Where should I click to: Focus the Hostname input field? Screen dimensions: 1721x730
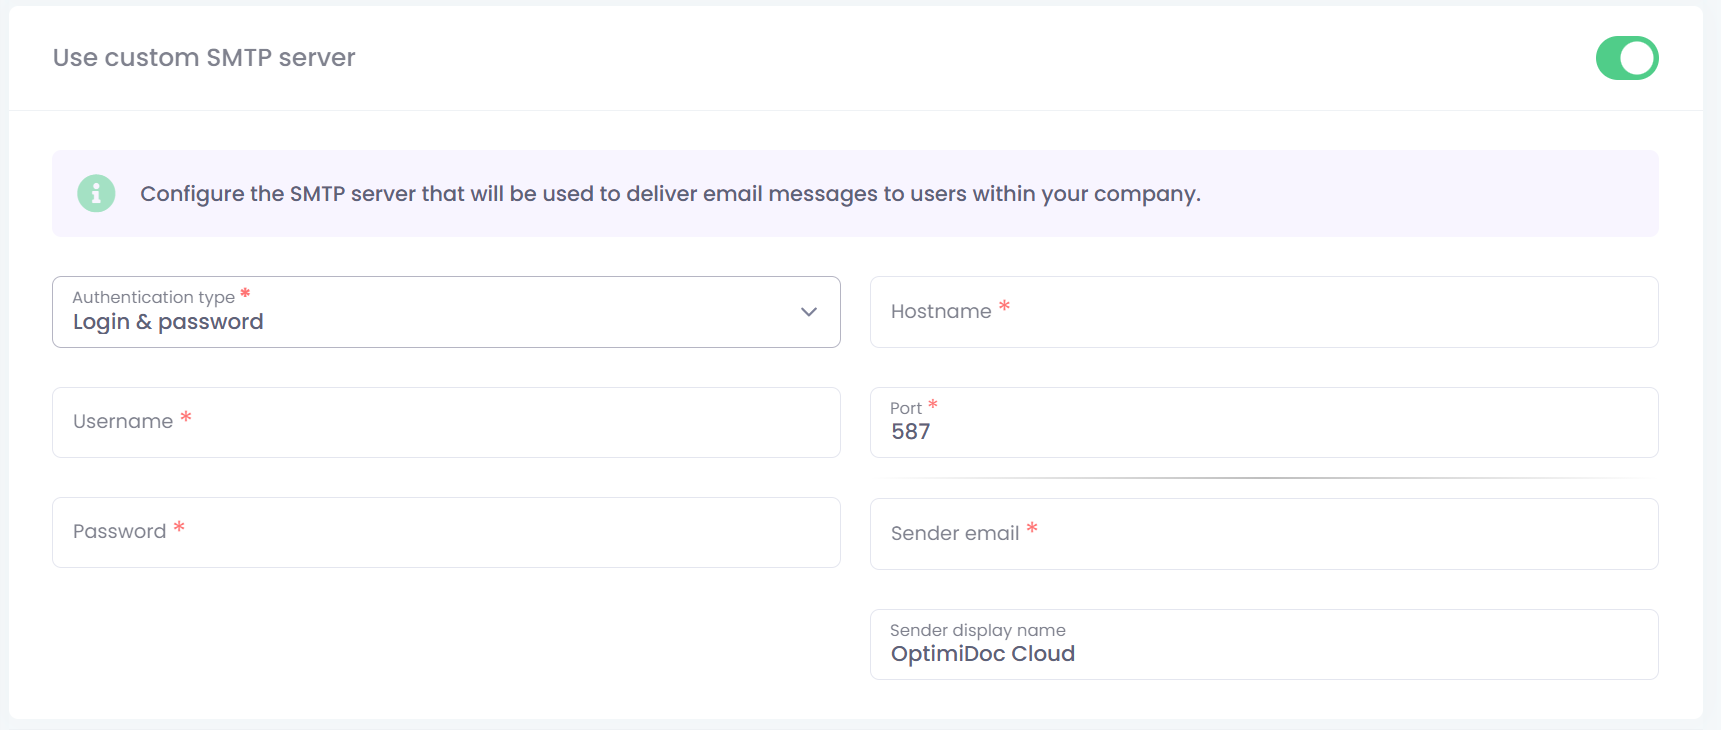[1264, 312]
